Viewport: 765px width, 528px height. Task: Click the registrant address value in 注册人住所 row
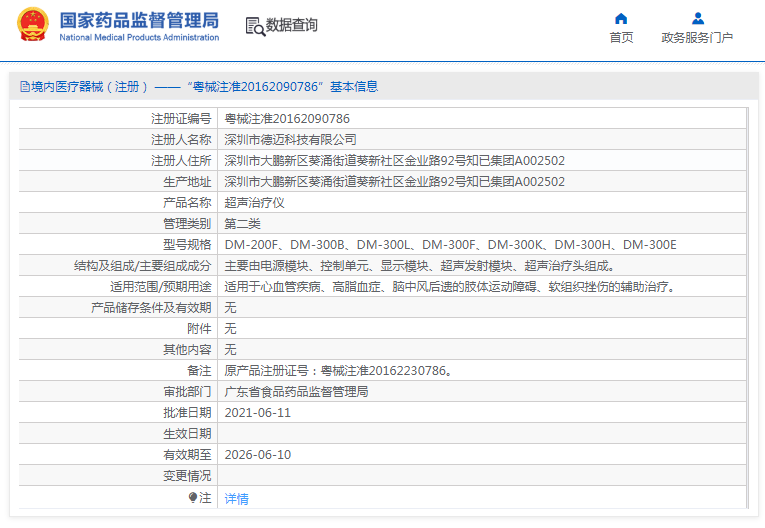pyautogui.click(x=394, y=161)
